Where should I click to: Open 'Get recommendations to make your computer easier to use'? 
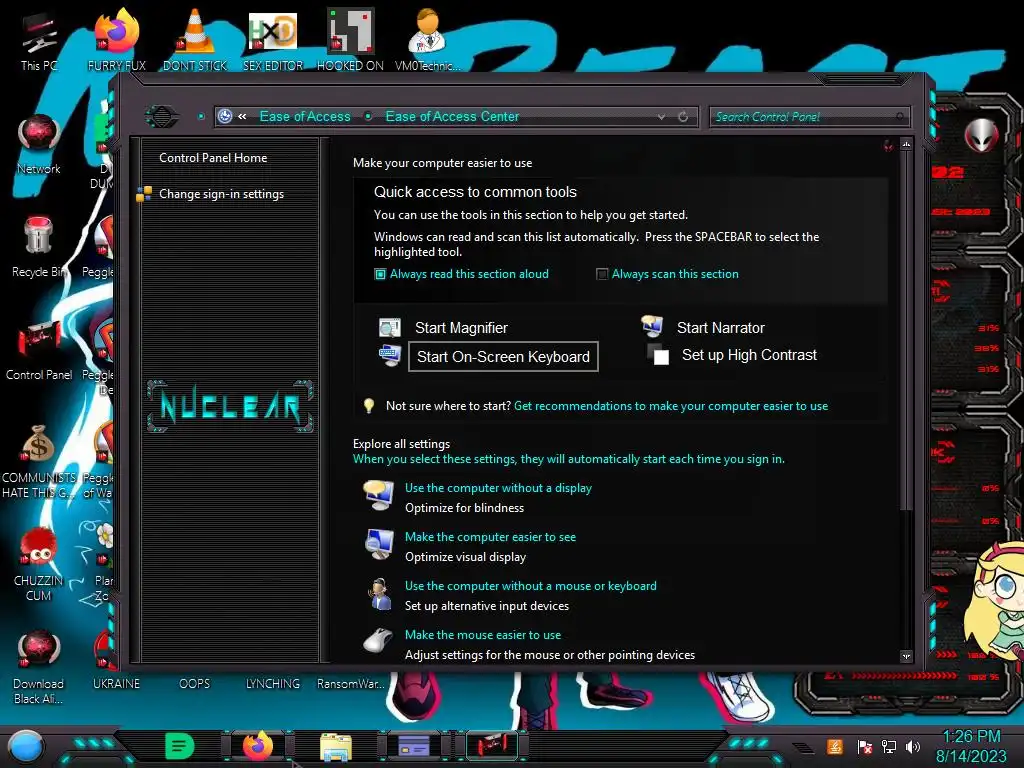[671, 406]
